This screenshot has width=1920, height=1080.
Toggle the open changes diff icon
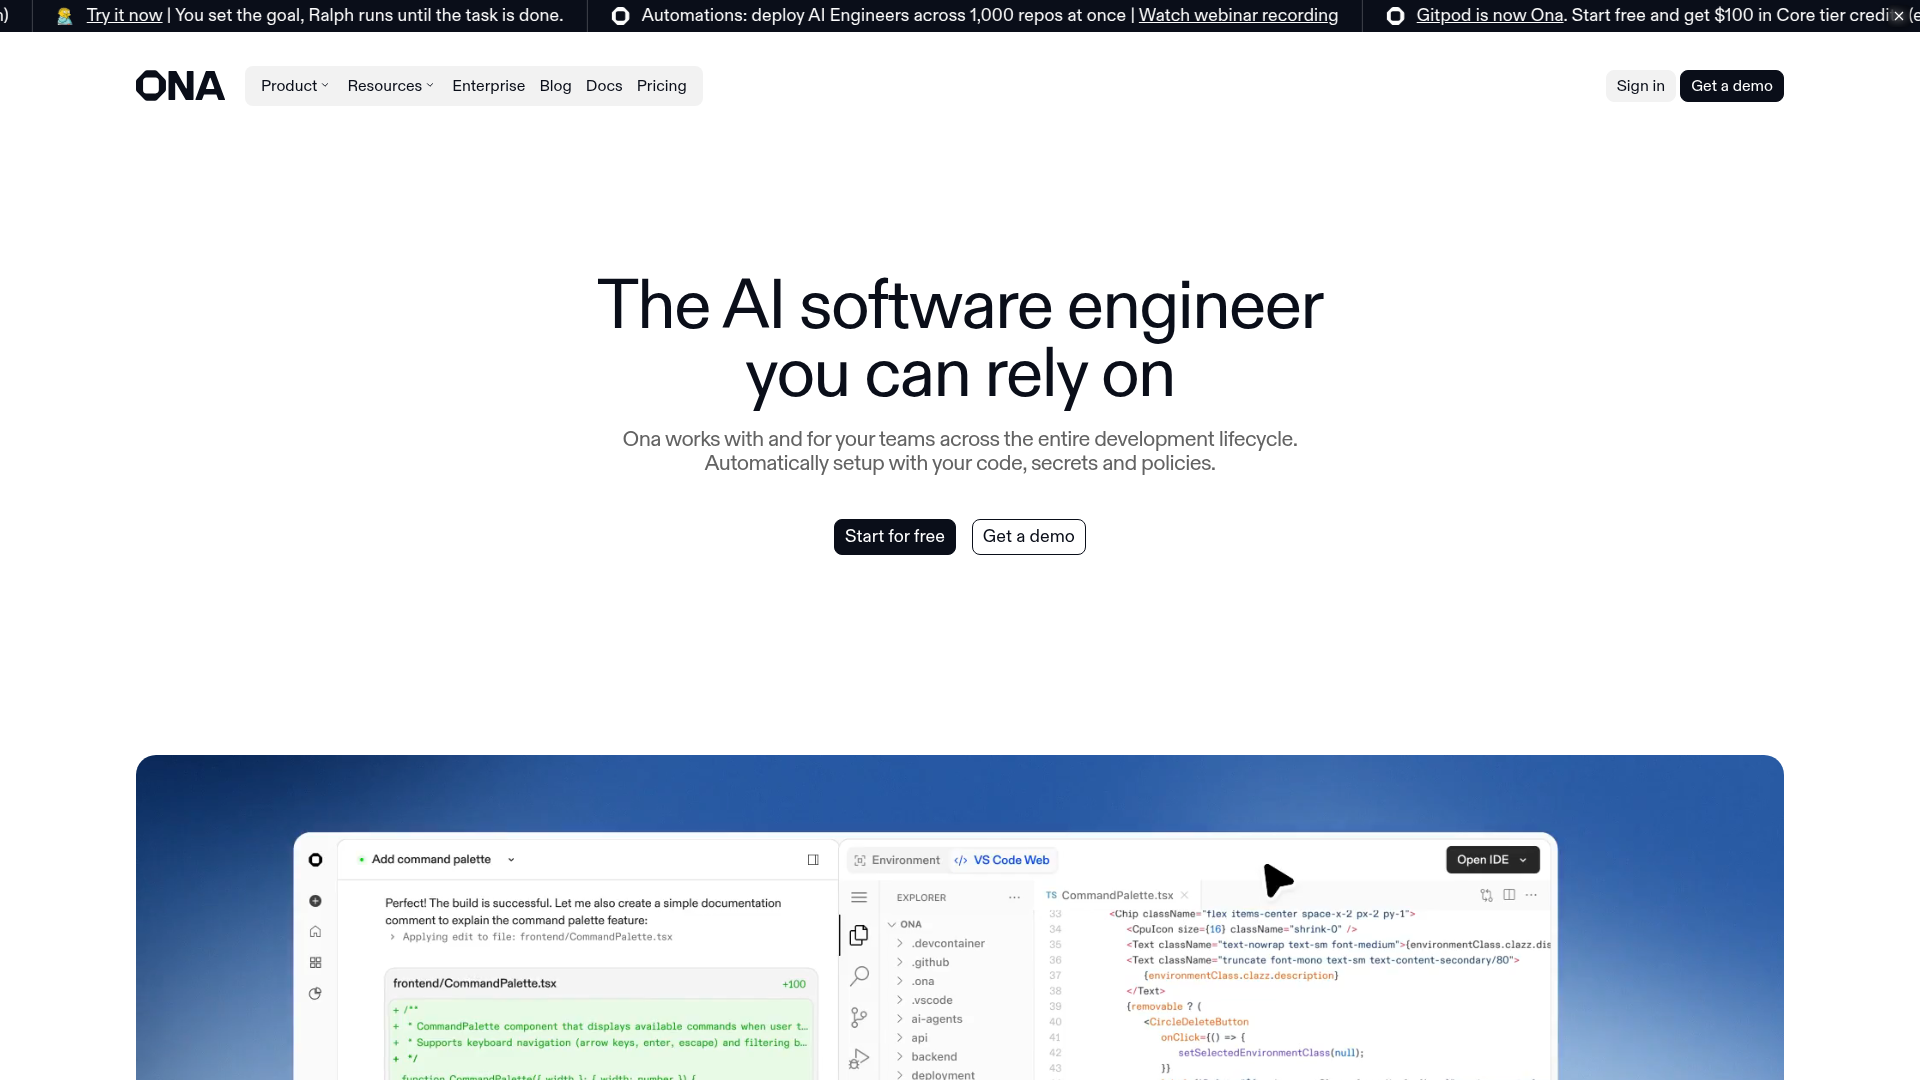tap(1486, 896)
